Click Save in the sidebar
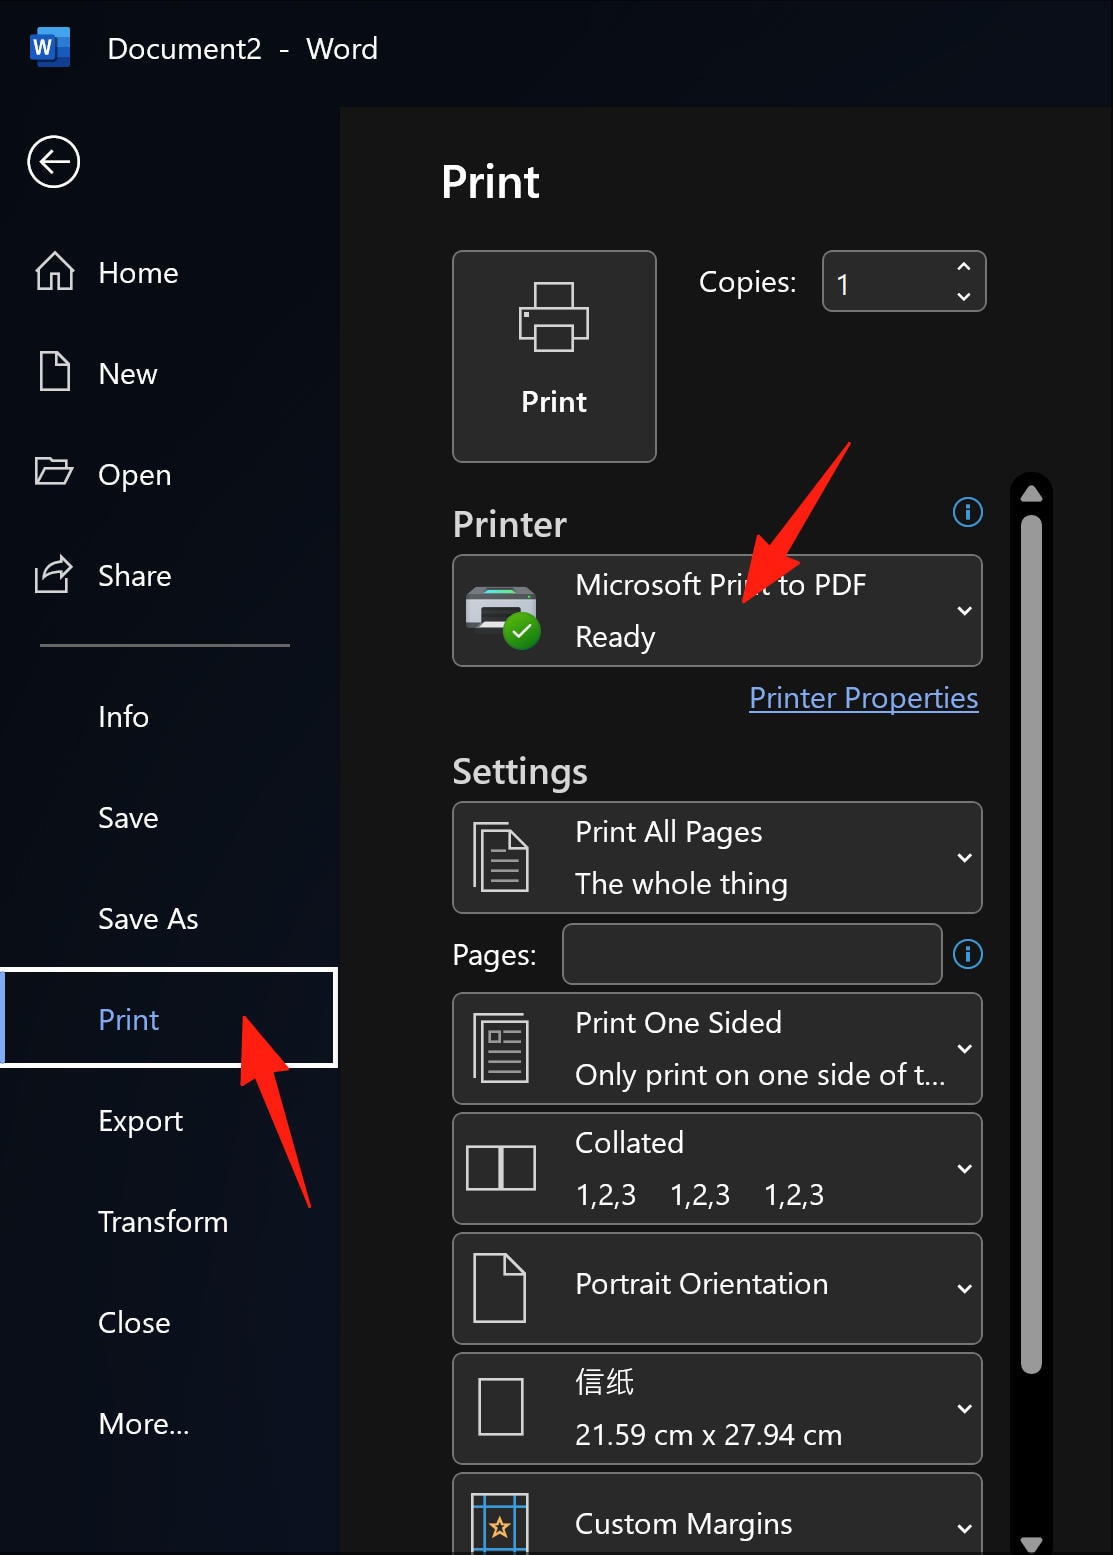 pyautogui.click(x=128, y=818)
